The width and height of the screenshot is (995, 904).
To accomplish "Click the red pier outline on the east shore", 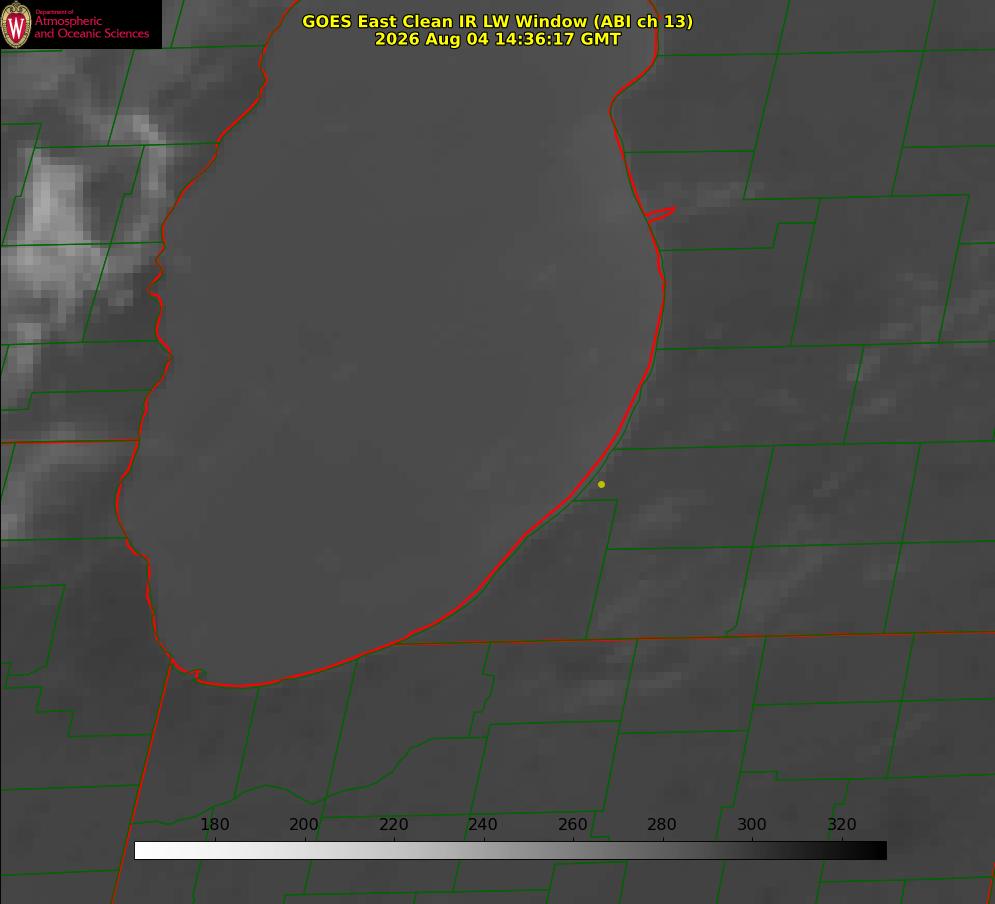I will click(x=660, y=213).
